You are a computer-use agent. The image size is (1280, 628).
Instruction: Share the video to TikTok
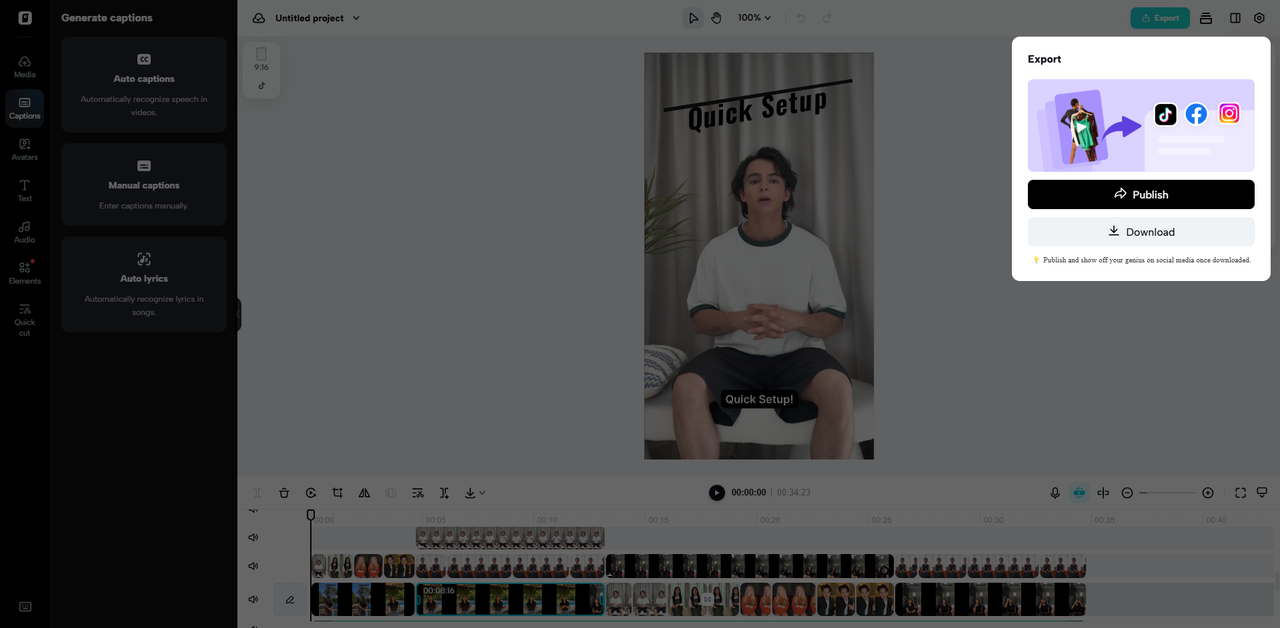tap(1165, 114)
